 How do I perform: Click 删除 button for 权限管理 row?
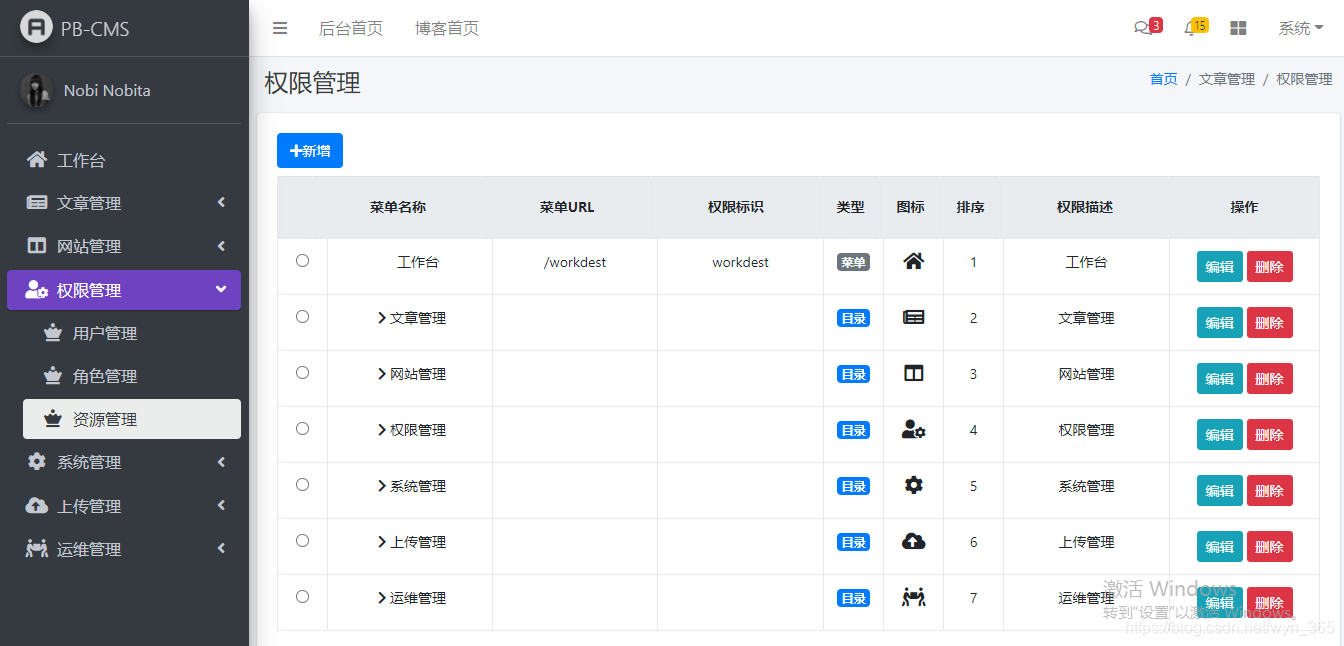pos(1269,435)
